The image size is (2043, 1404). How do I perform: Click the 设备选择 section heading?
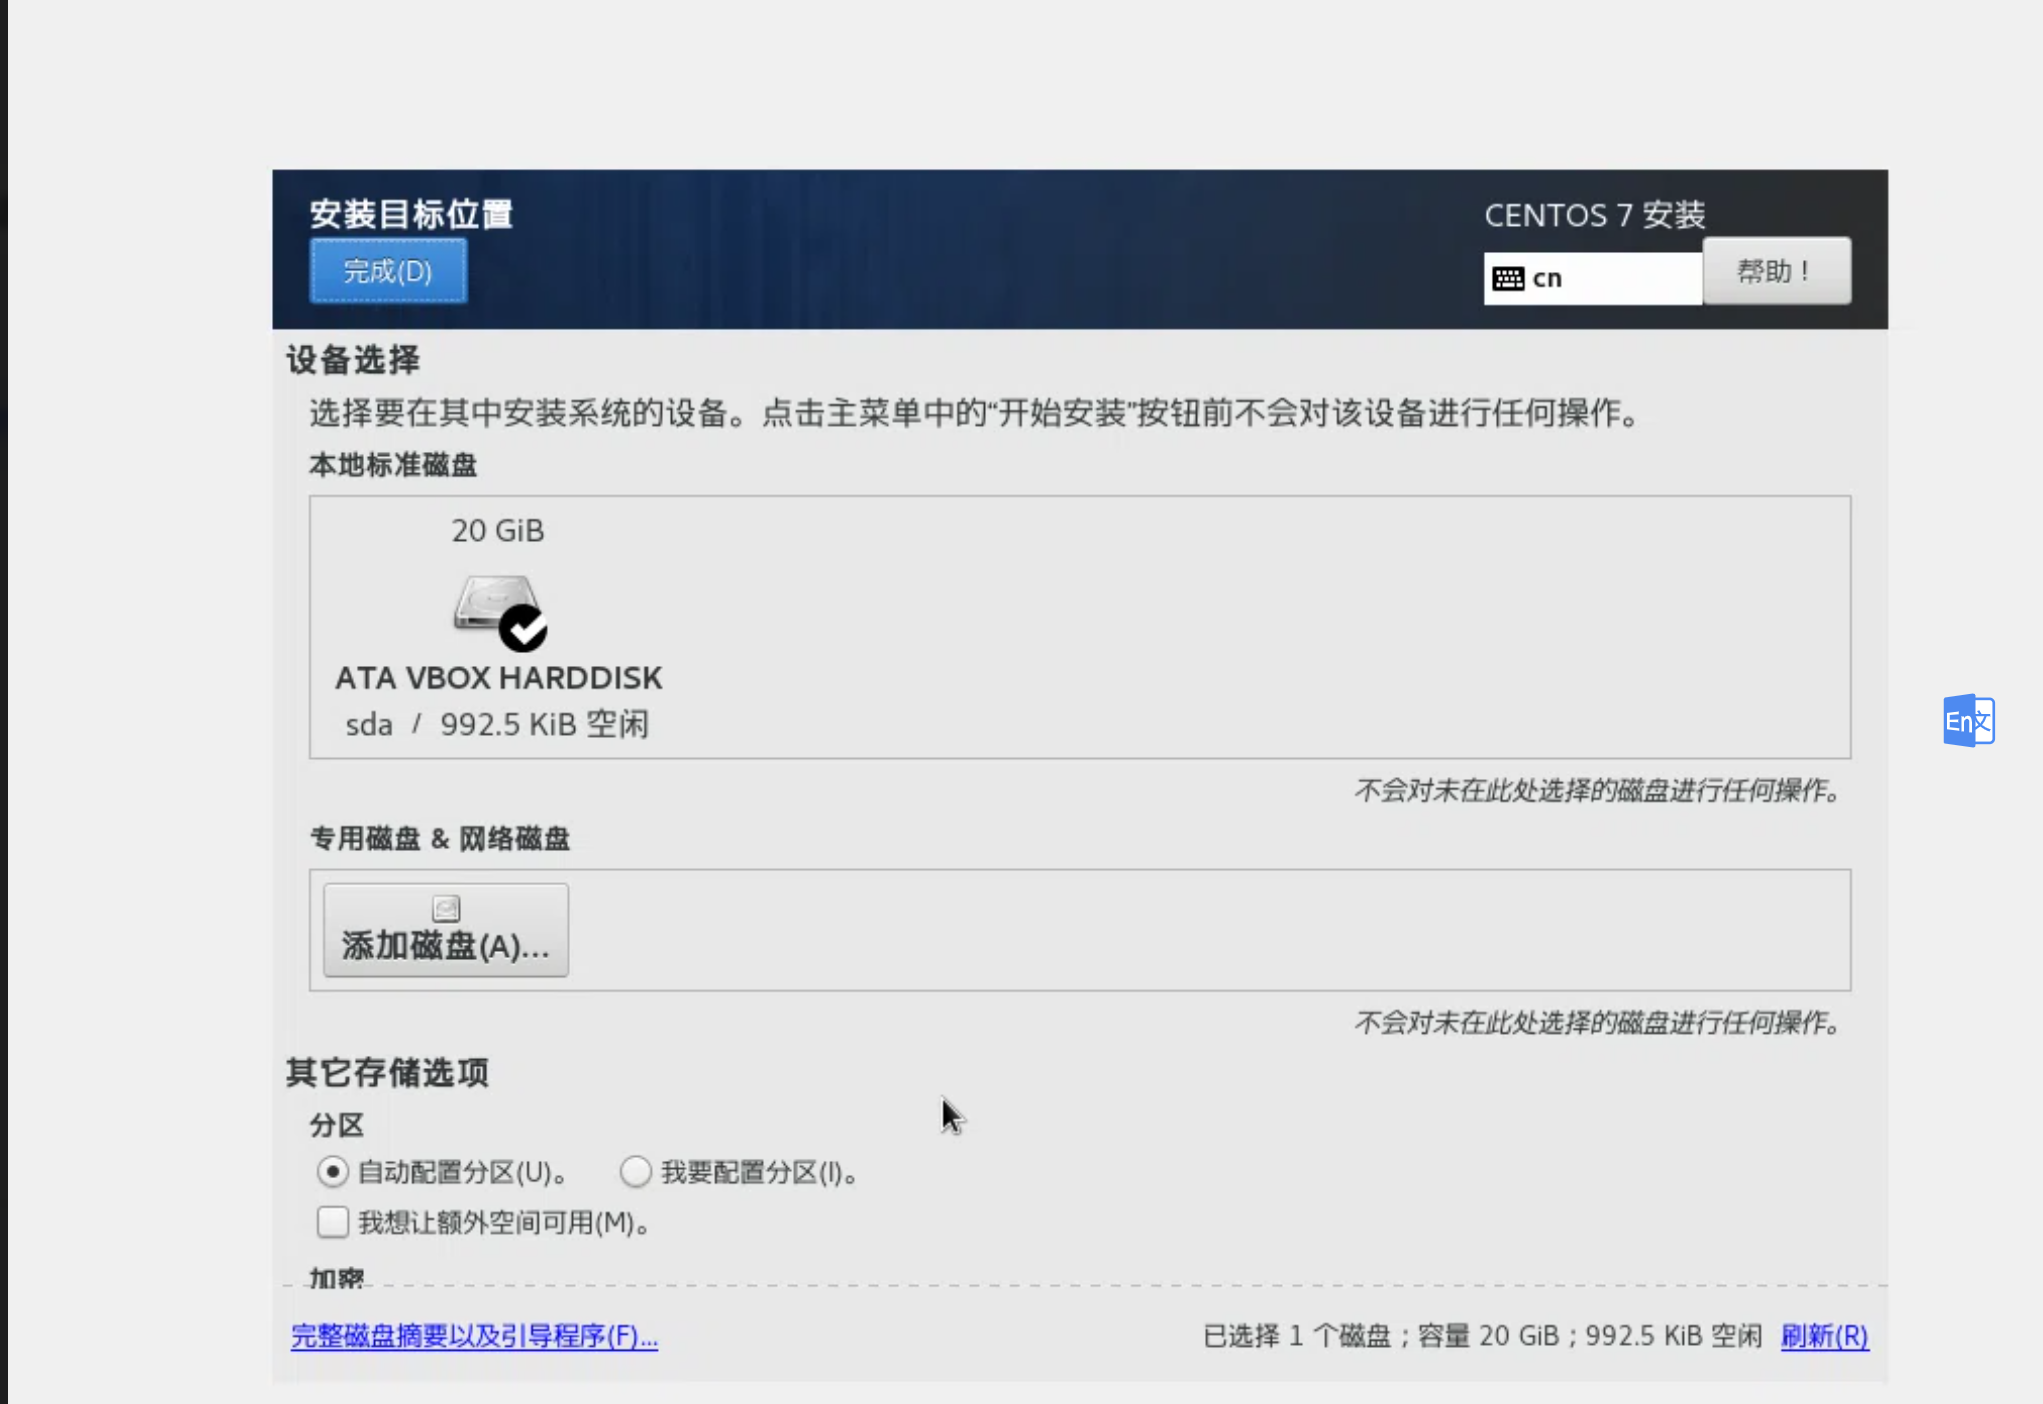353,360
